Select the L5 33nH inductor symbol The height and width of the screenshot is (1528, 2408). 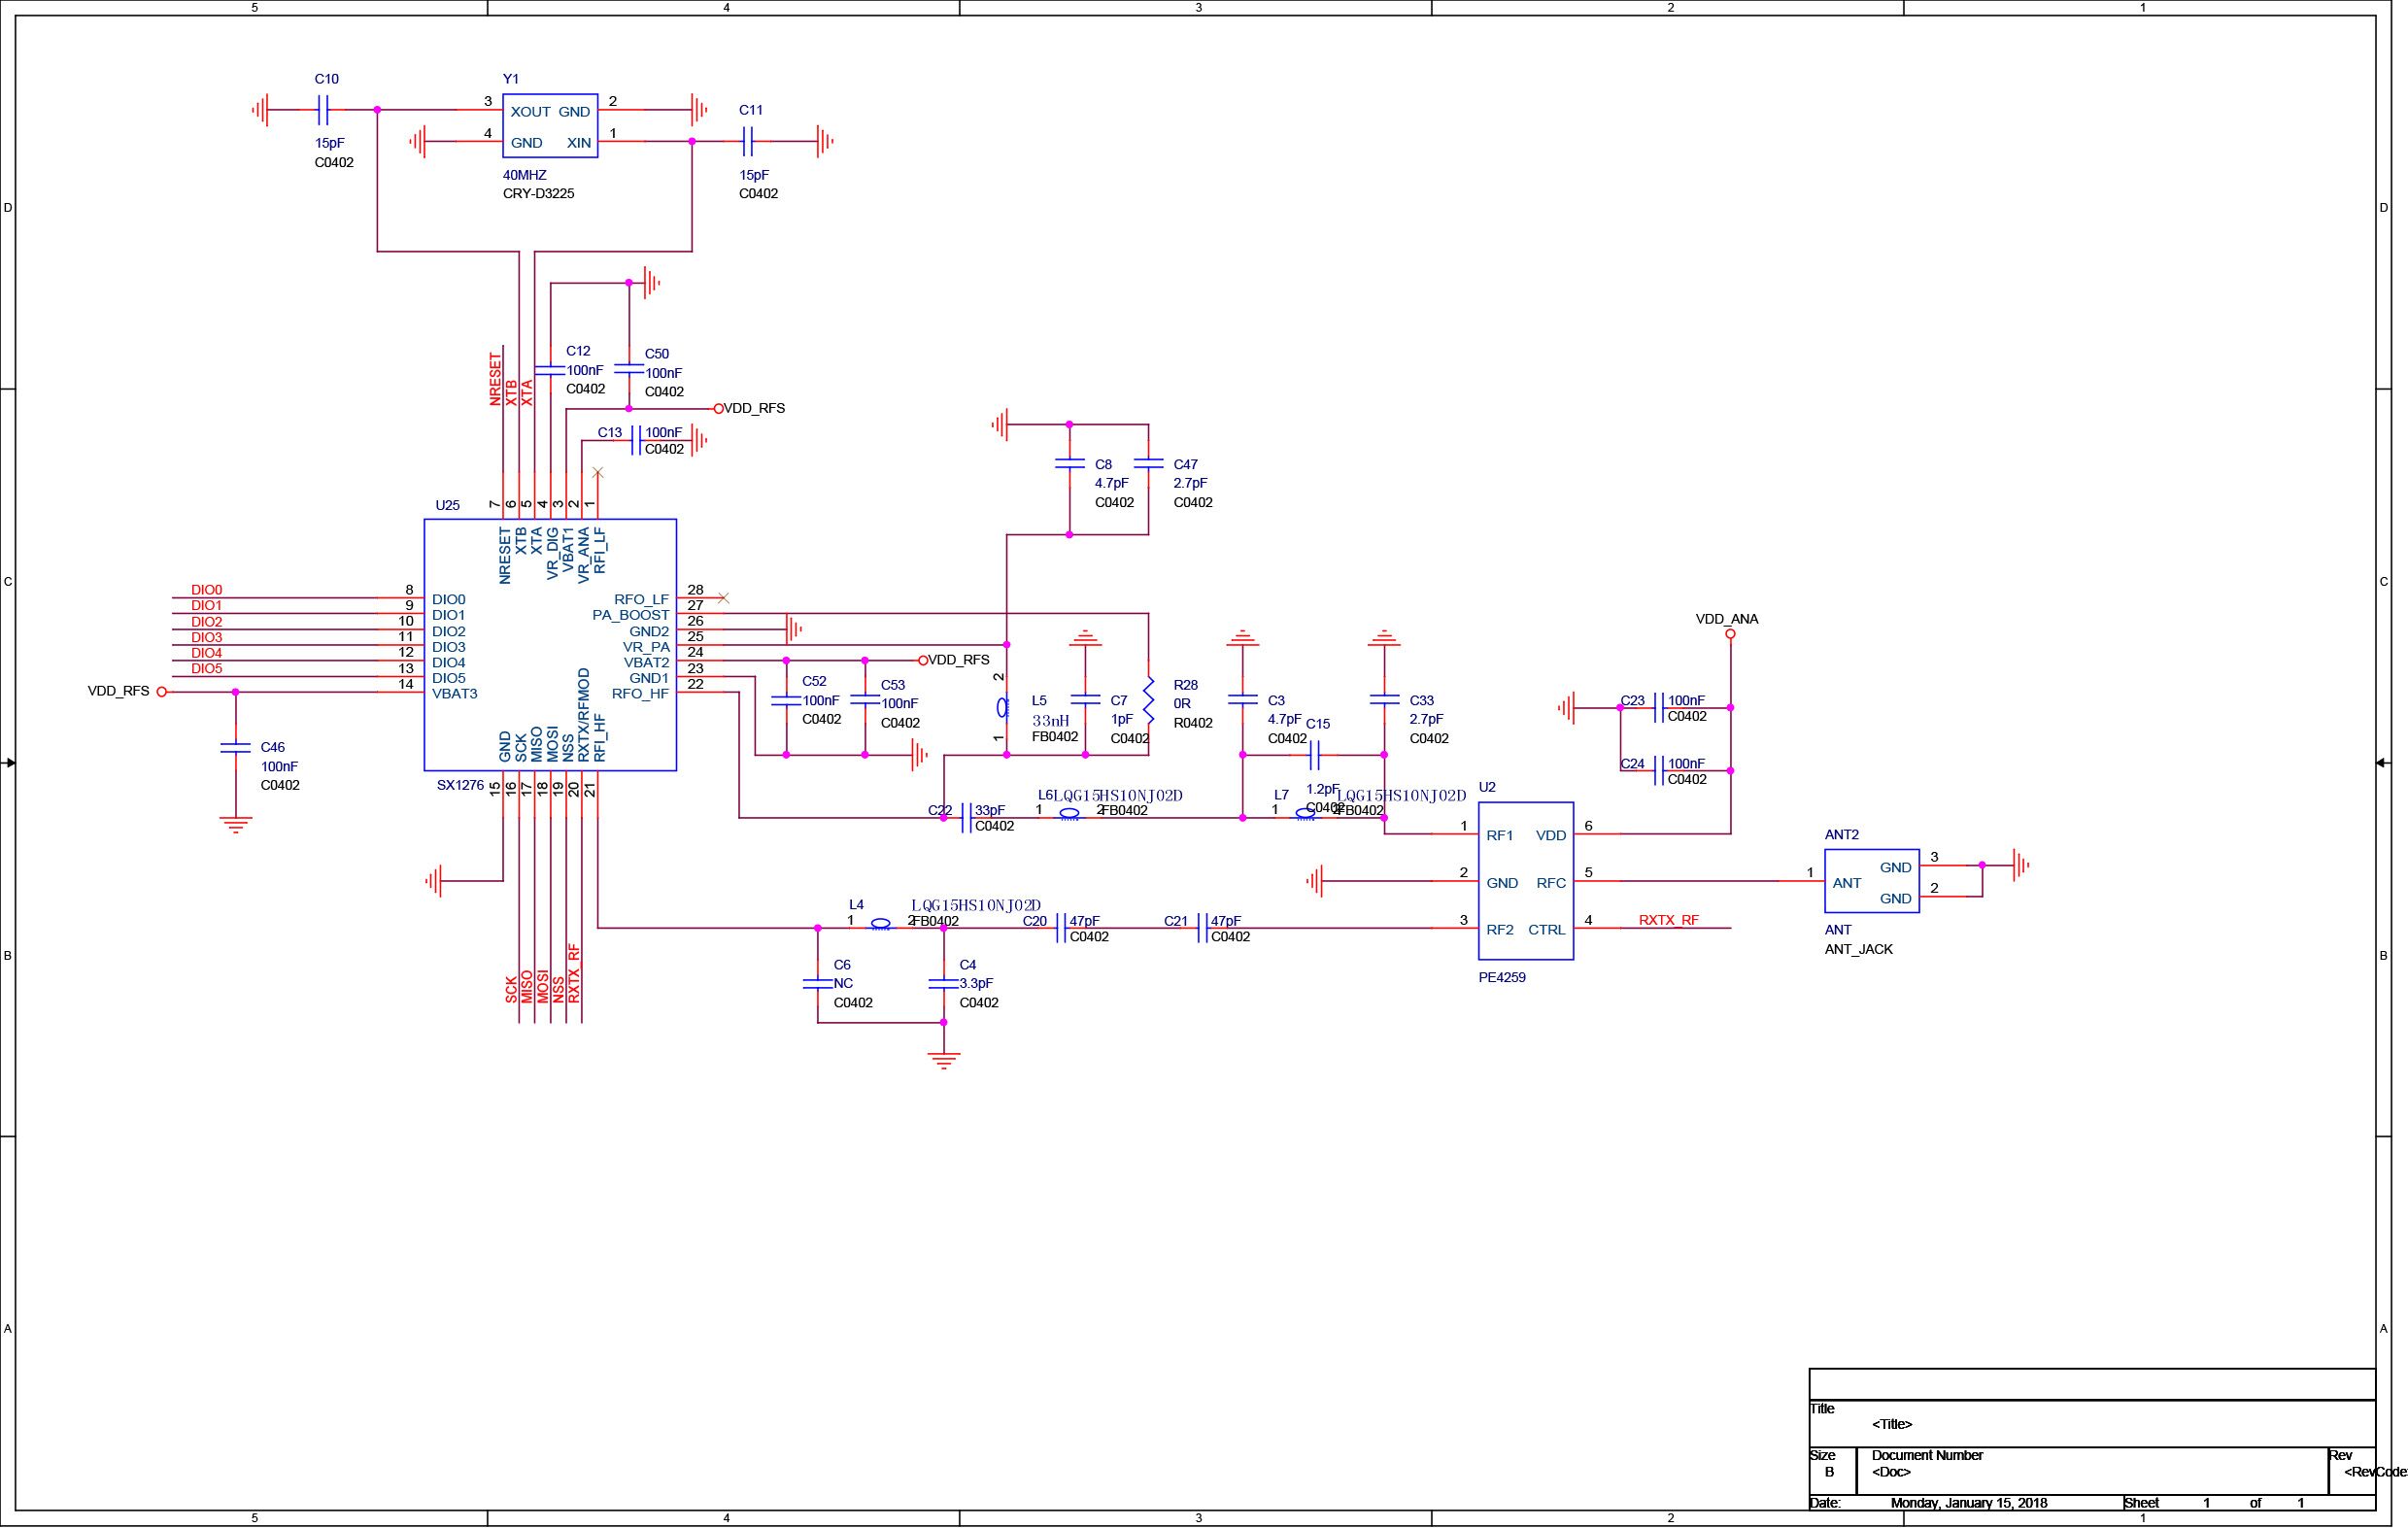click(x=1003, y=708)
